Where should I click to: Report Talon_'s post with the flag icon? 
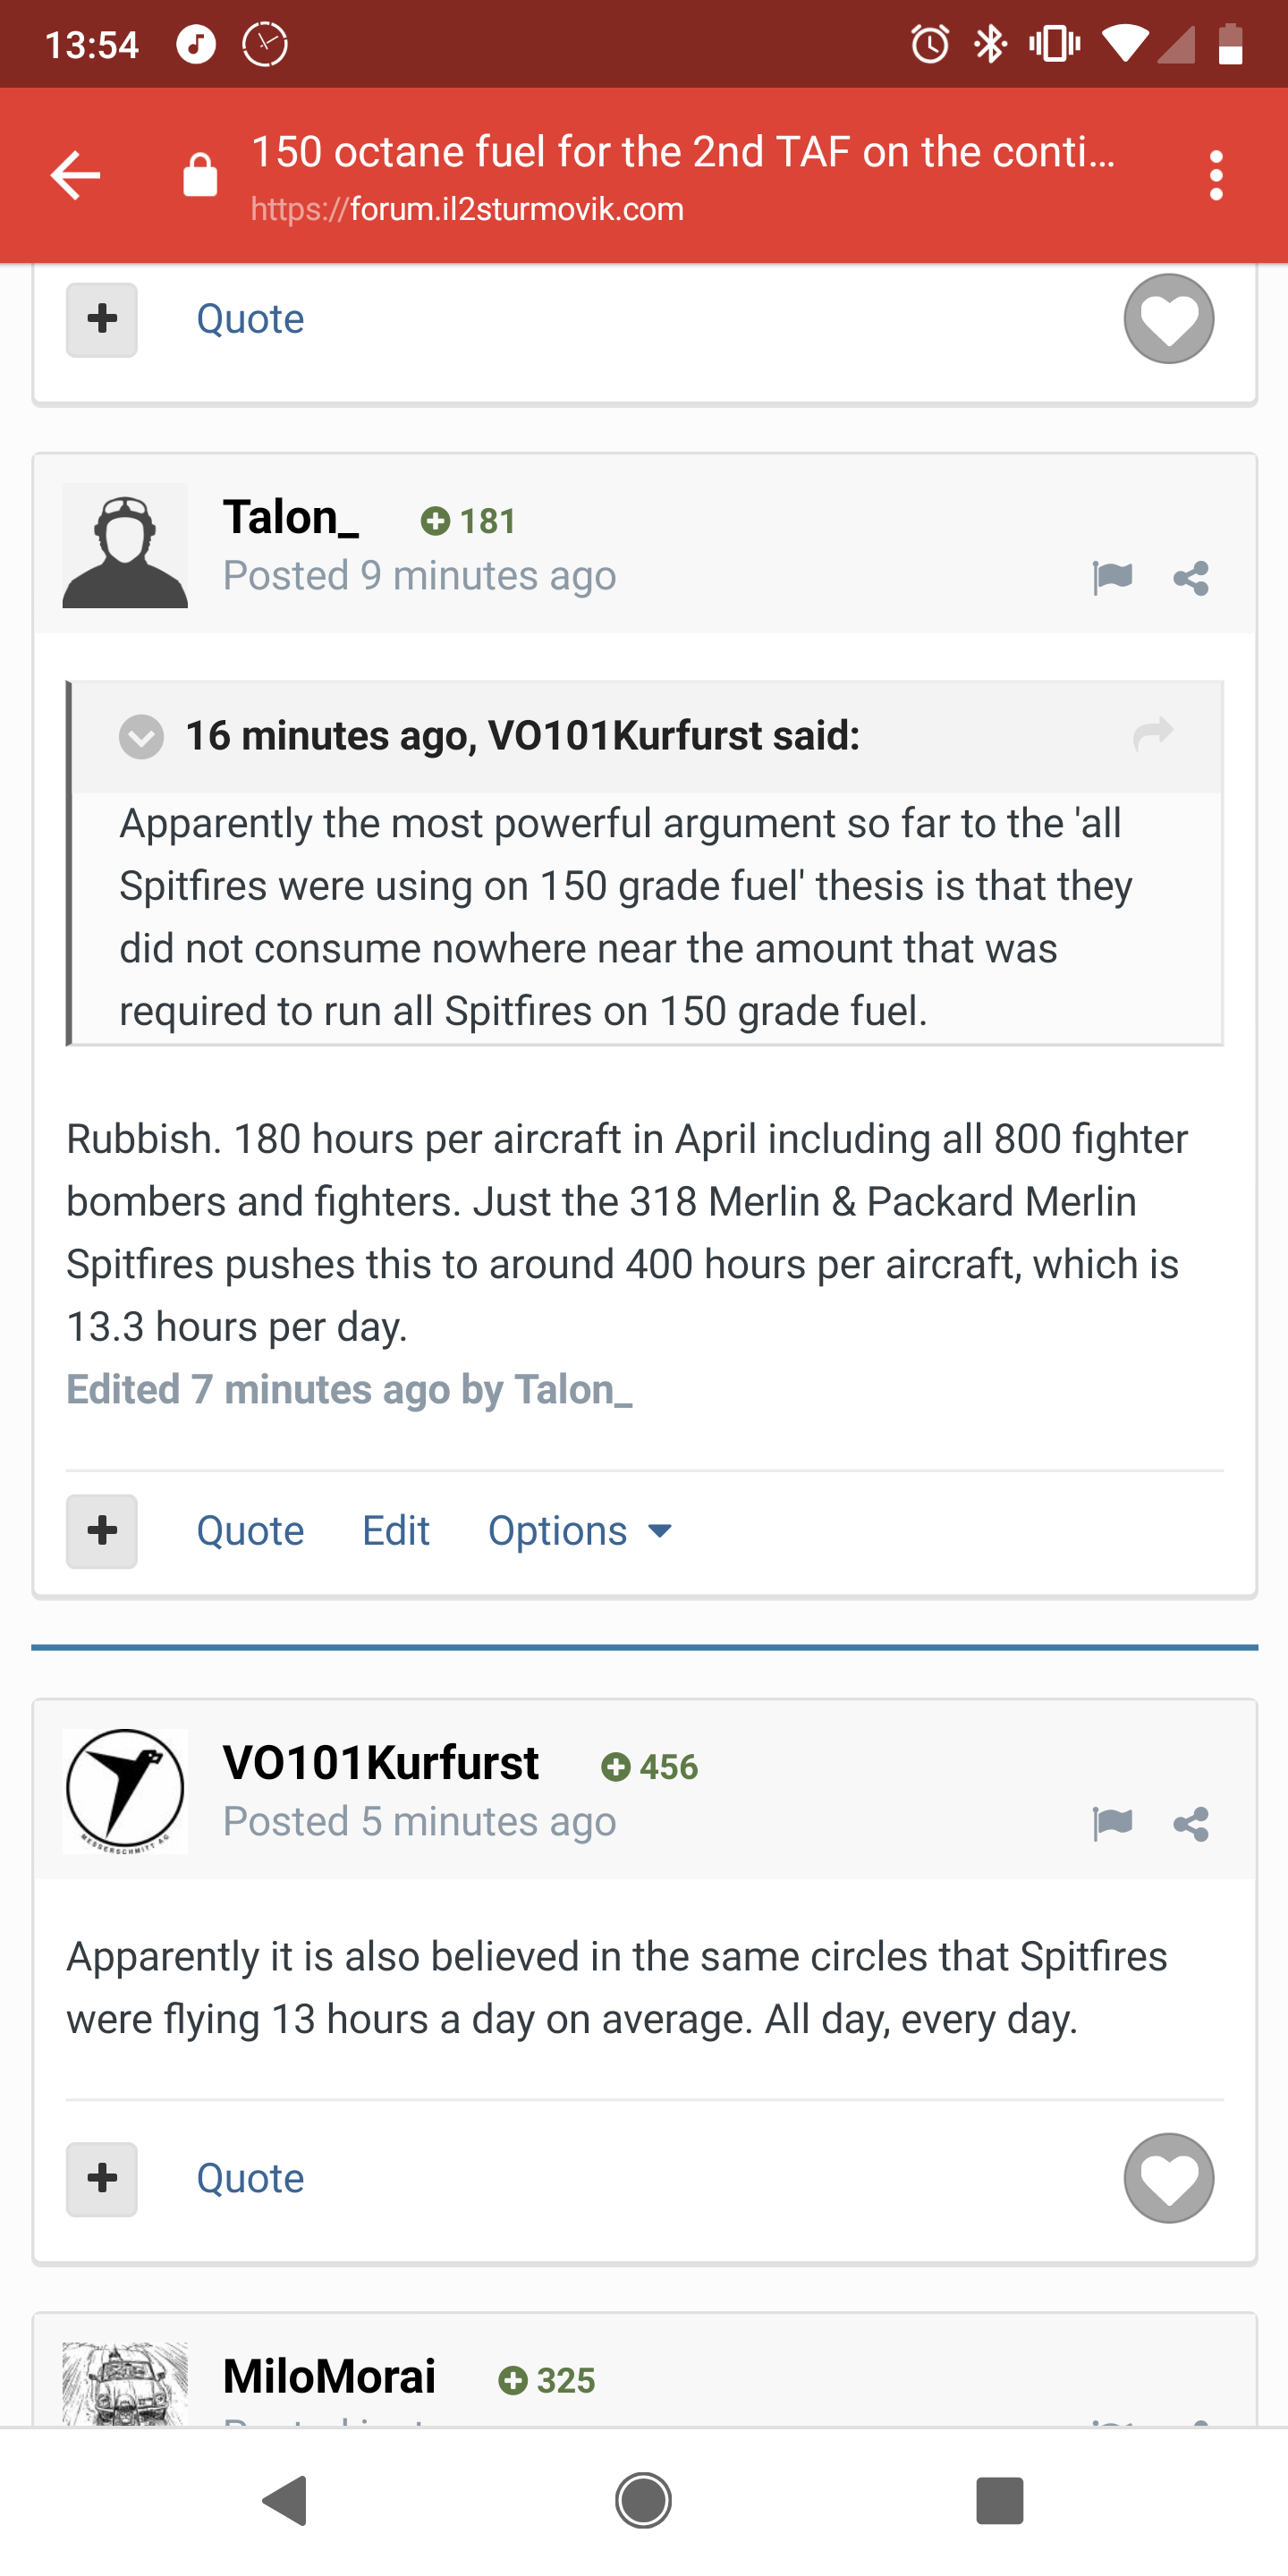pyautogui.click(x=1112, y=577)
